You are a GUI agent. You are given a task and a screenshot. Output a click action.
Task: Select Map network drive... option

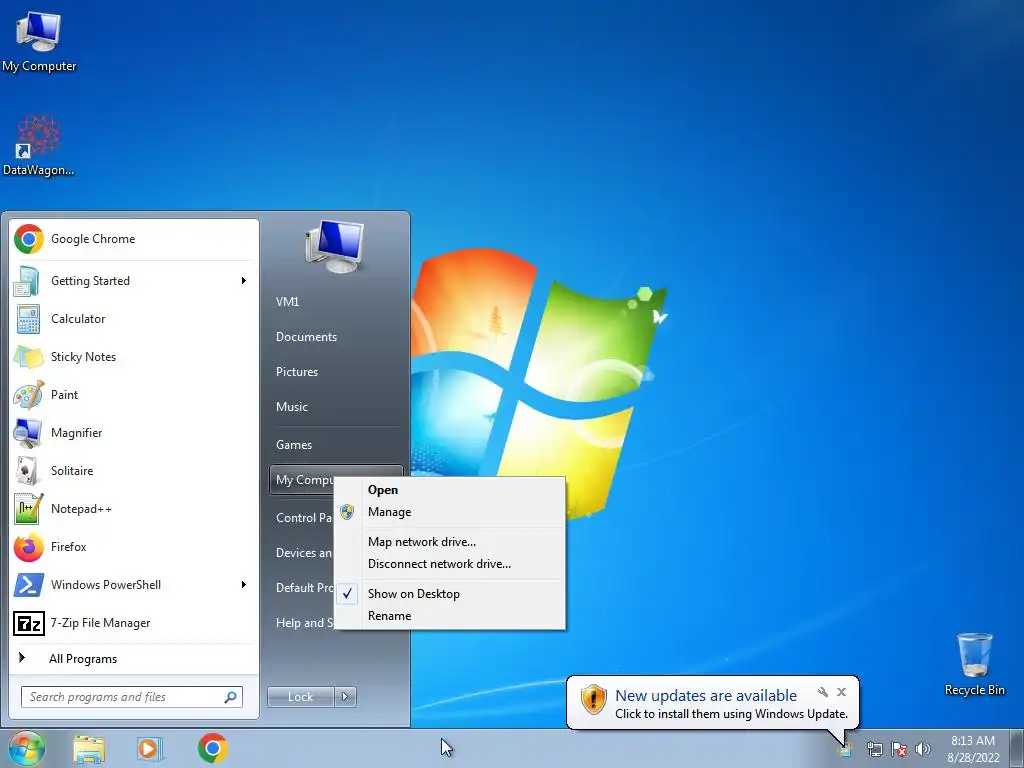click(x=450, y=542)
